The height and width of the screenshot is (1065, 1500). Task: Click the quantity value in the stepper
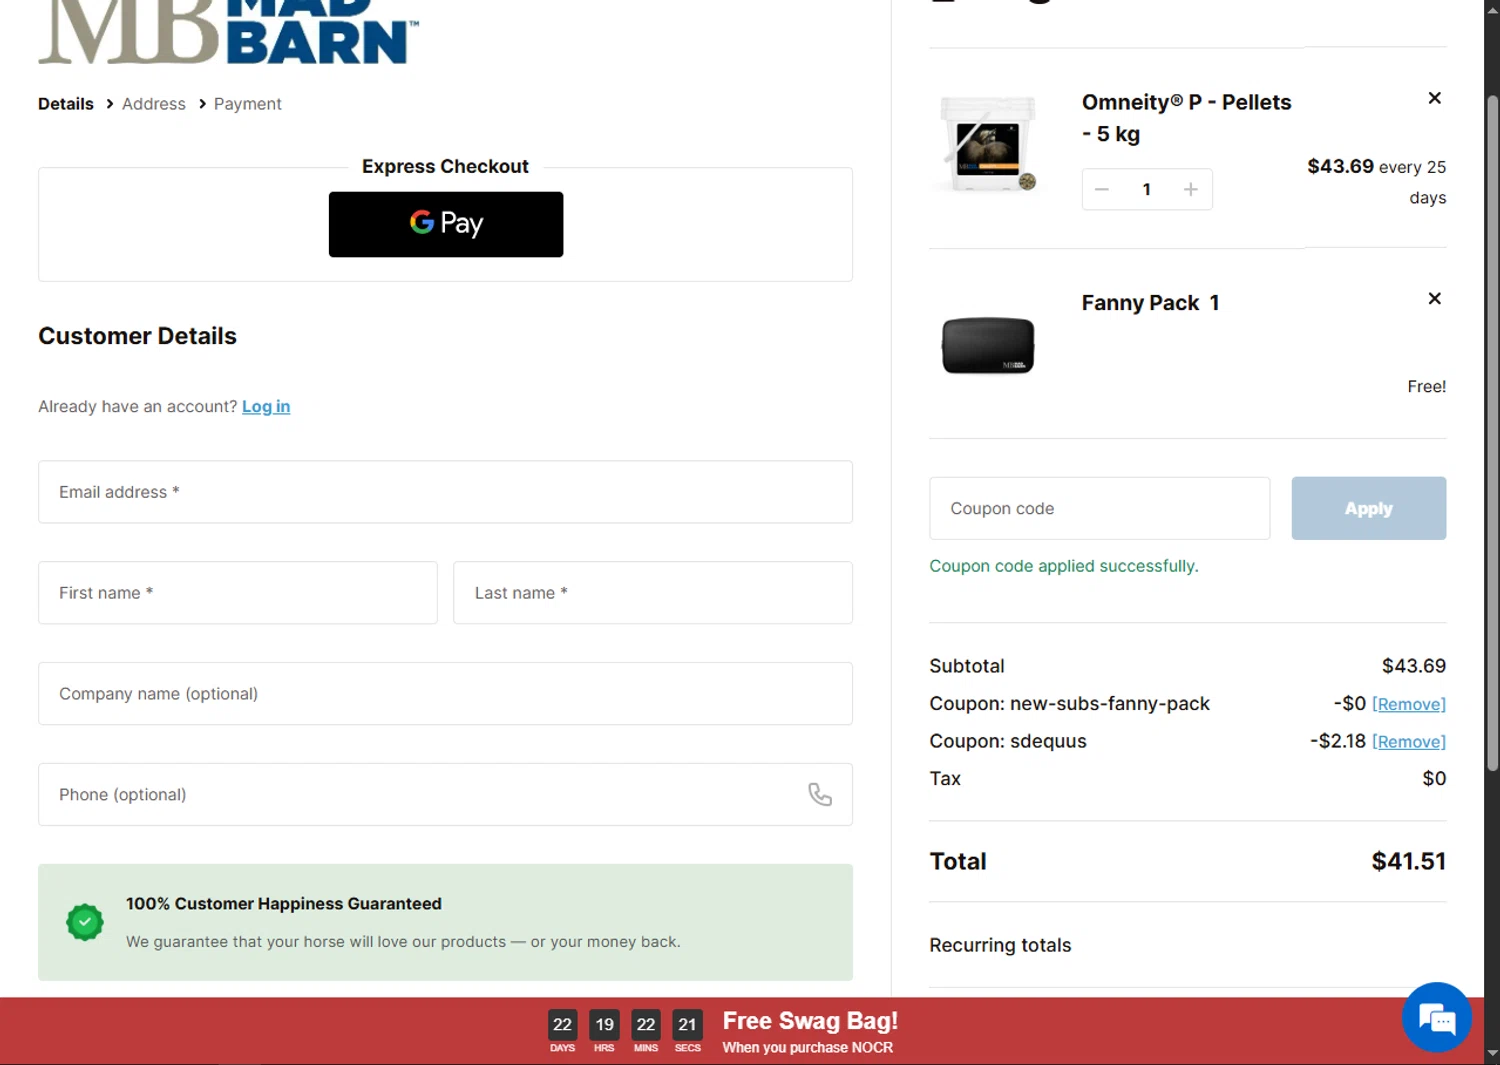click(1147, 189)
